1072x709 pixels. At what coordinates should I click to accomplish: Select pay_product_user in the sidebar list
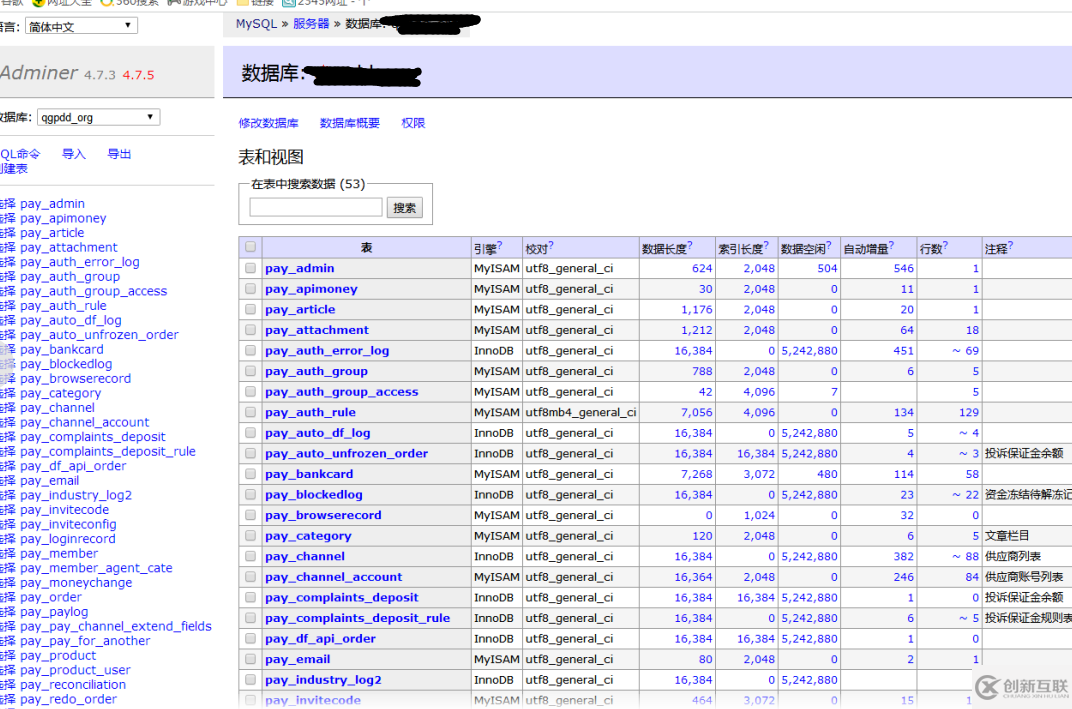point(75,670)
